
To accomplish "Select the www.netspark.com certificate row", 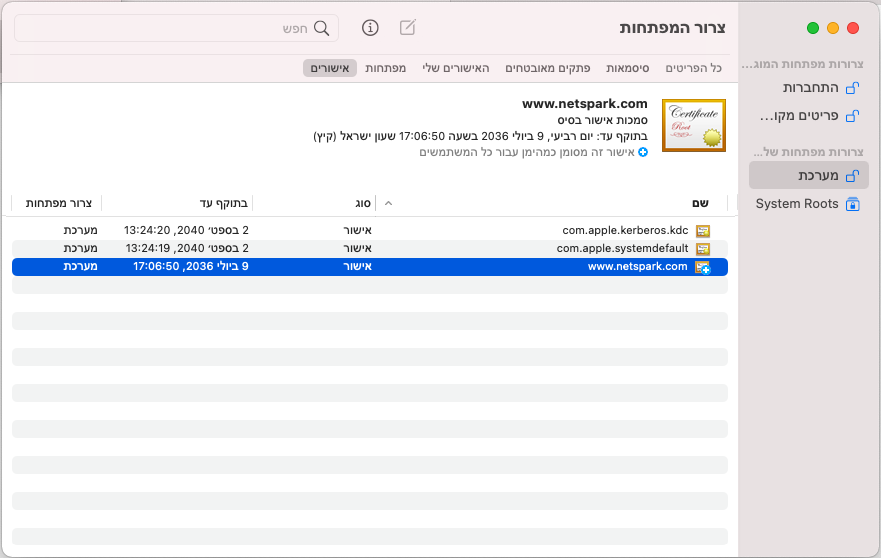I will pos(370,266).
